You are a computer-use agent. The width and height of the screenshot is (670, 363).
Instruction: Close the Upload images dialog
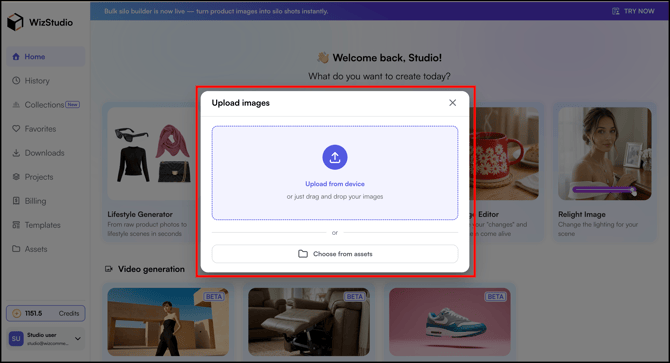click(x=453, y=102)
